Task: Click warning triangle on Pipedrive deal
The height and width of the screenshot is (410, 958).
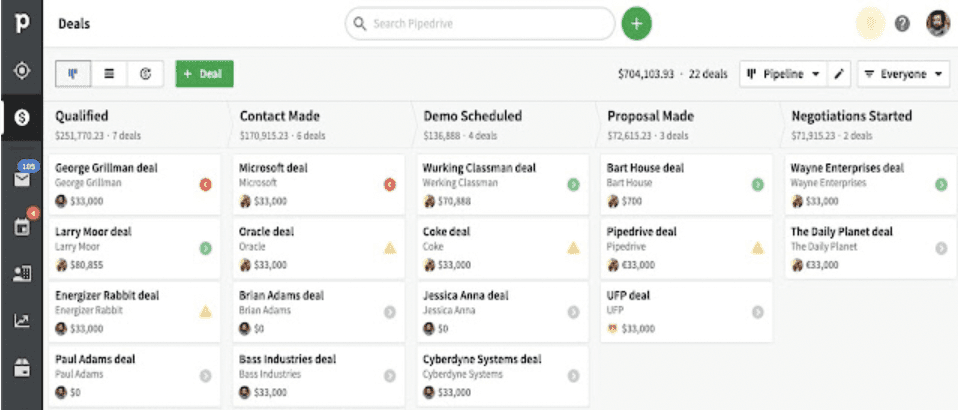Action: tap(758, 248)
